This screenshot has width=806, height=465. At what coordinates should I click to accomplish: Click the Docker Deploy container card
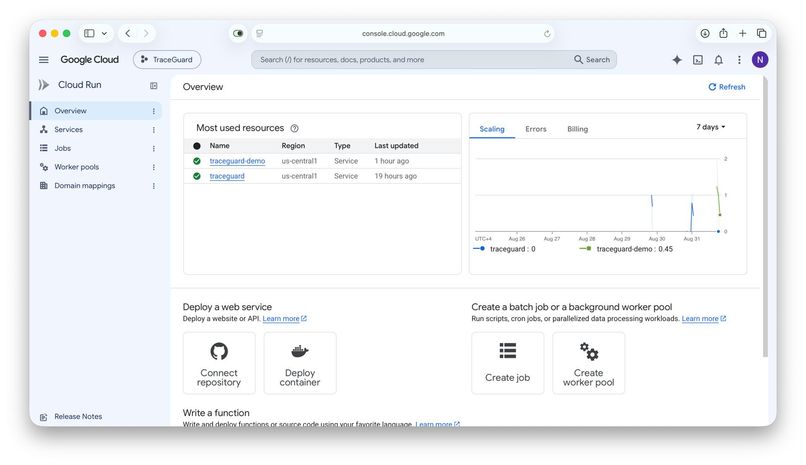[x=300, y=363]
